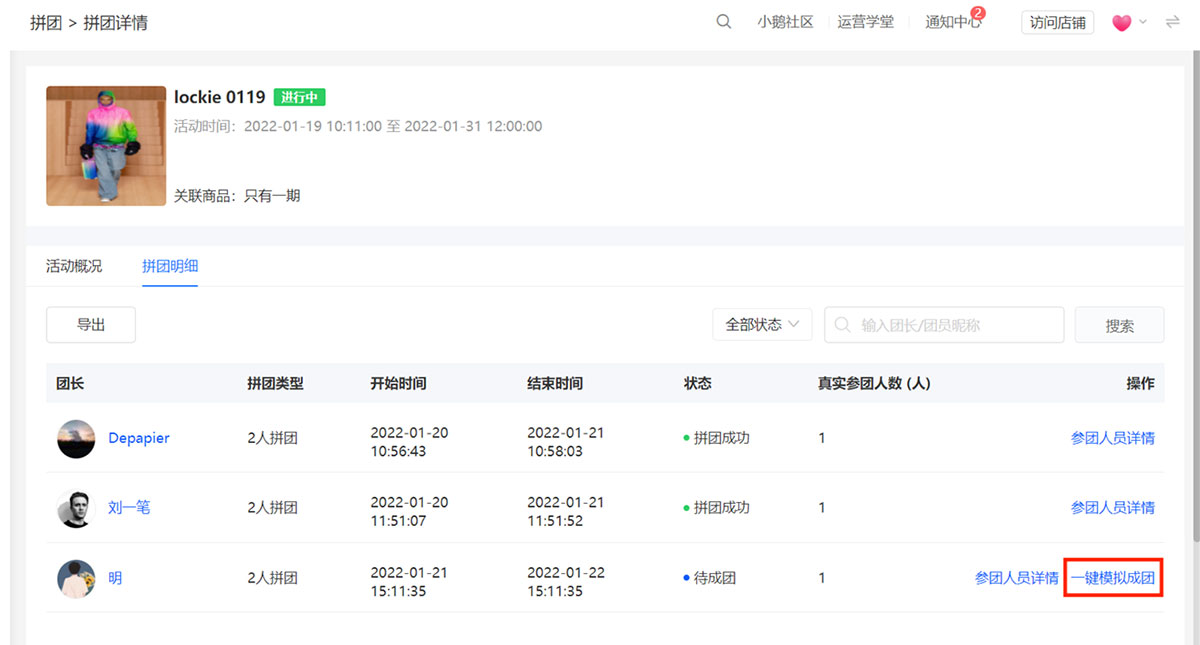This screenshot has width=1200, height=645.
Task: Click the 访问店铺 button
Action: [1057, 22]
